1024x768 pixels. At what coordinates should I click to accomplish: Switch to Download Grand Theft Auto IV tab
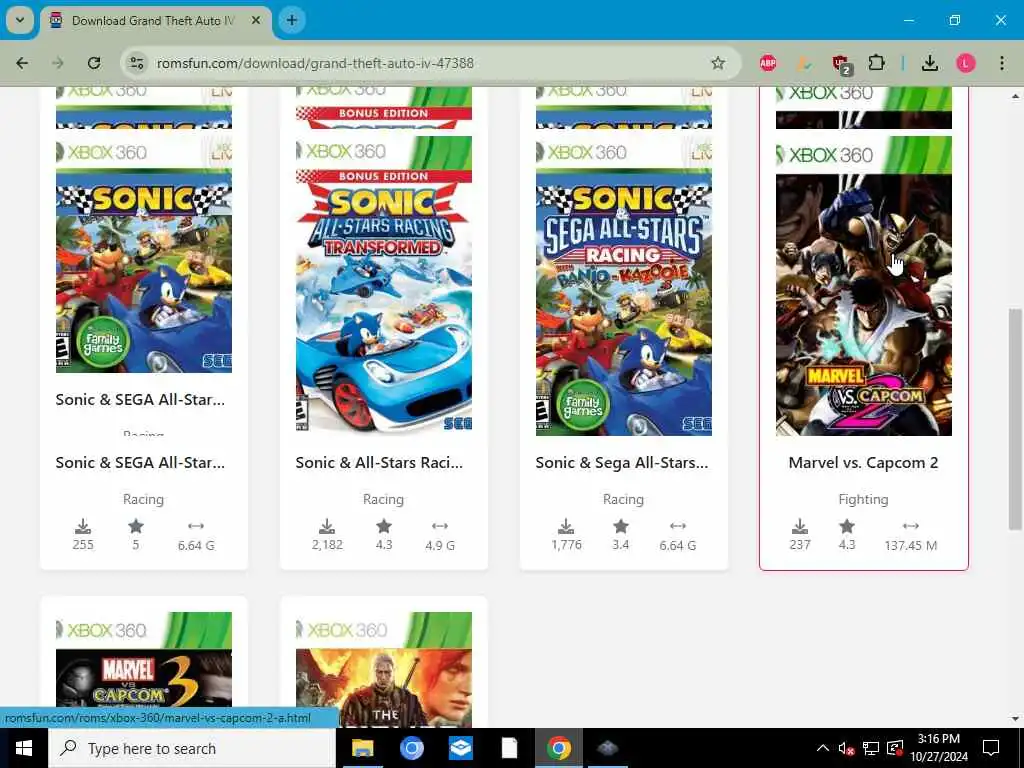click(x=155, y=21)
